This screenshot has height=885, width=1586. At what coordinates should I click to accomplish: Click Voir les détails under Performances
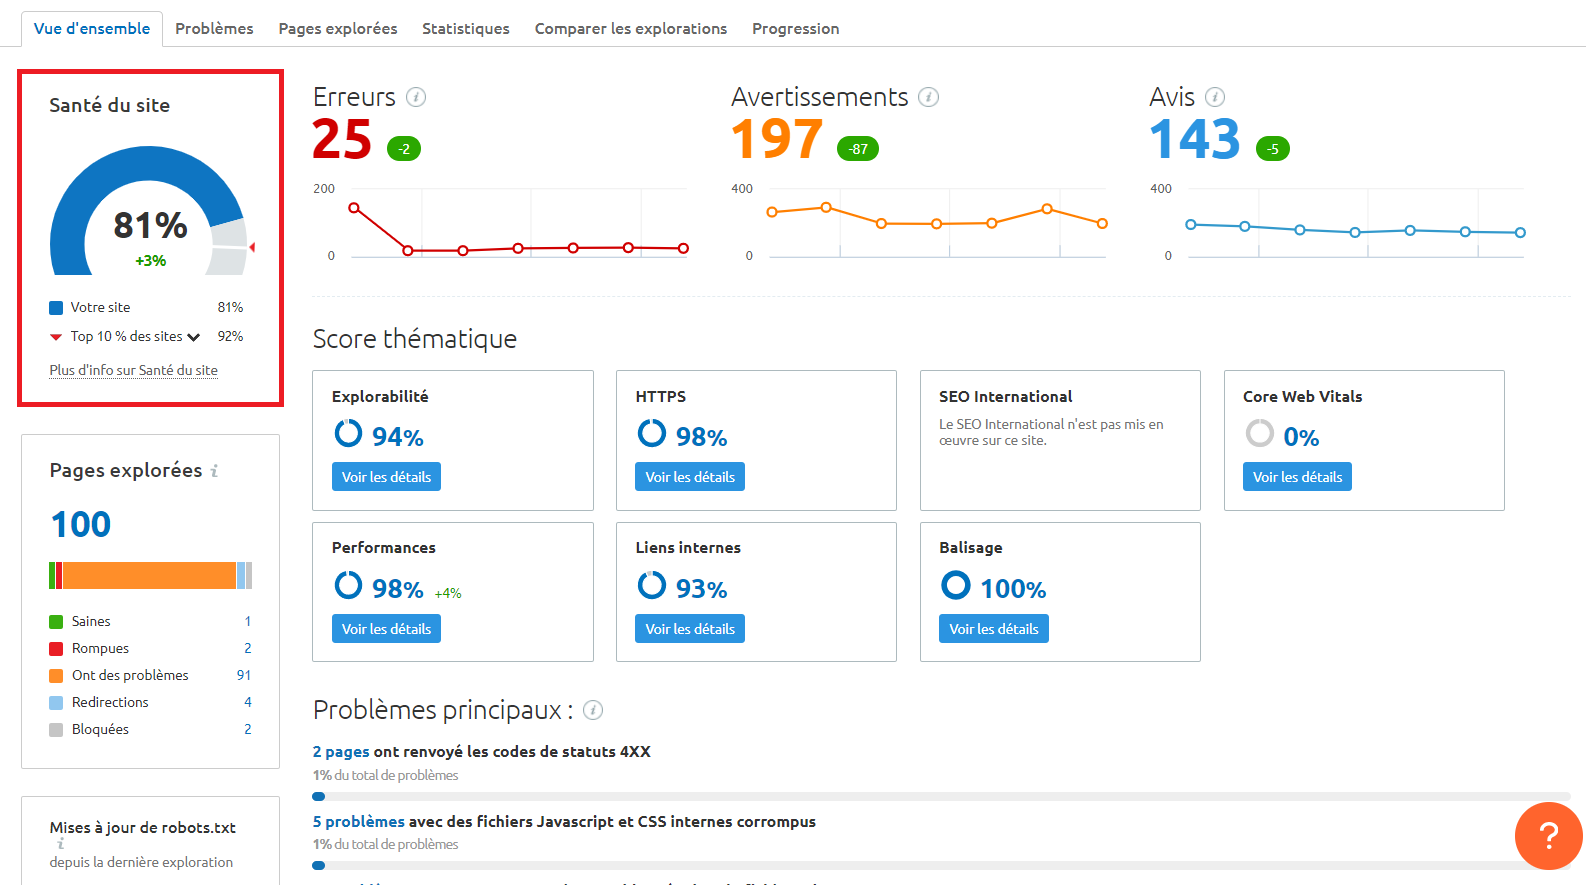click(x=386, y=629)
